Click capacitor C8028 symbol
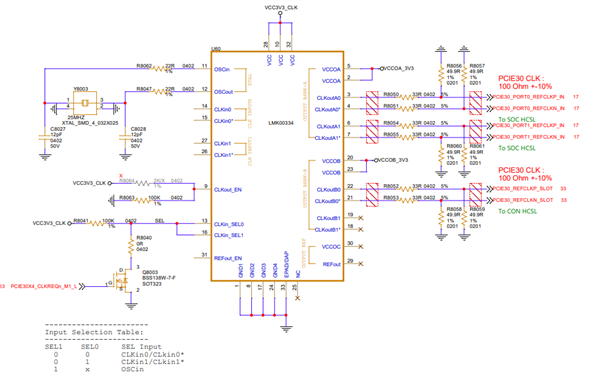Screen dimensions: 600x382 (x=125, y=137)
